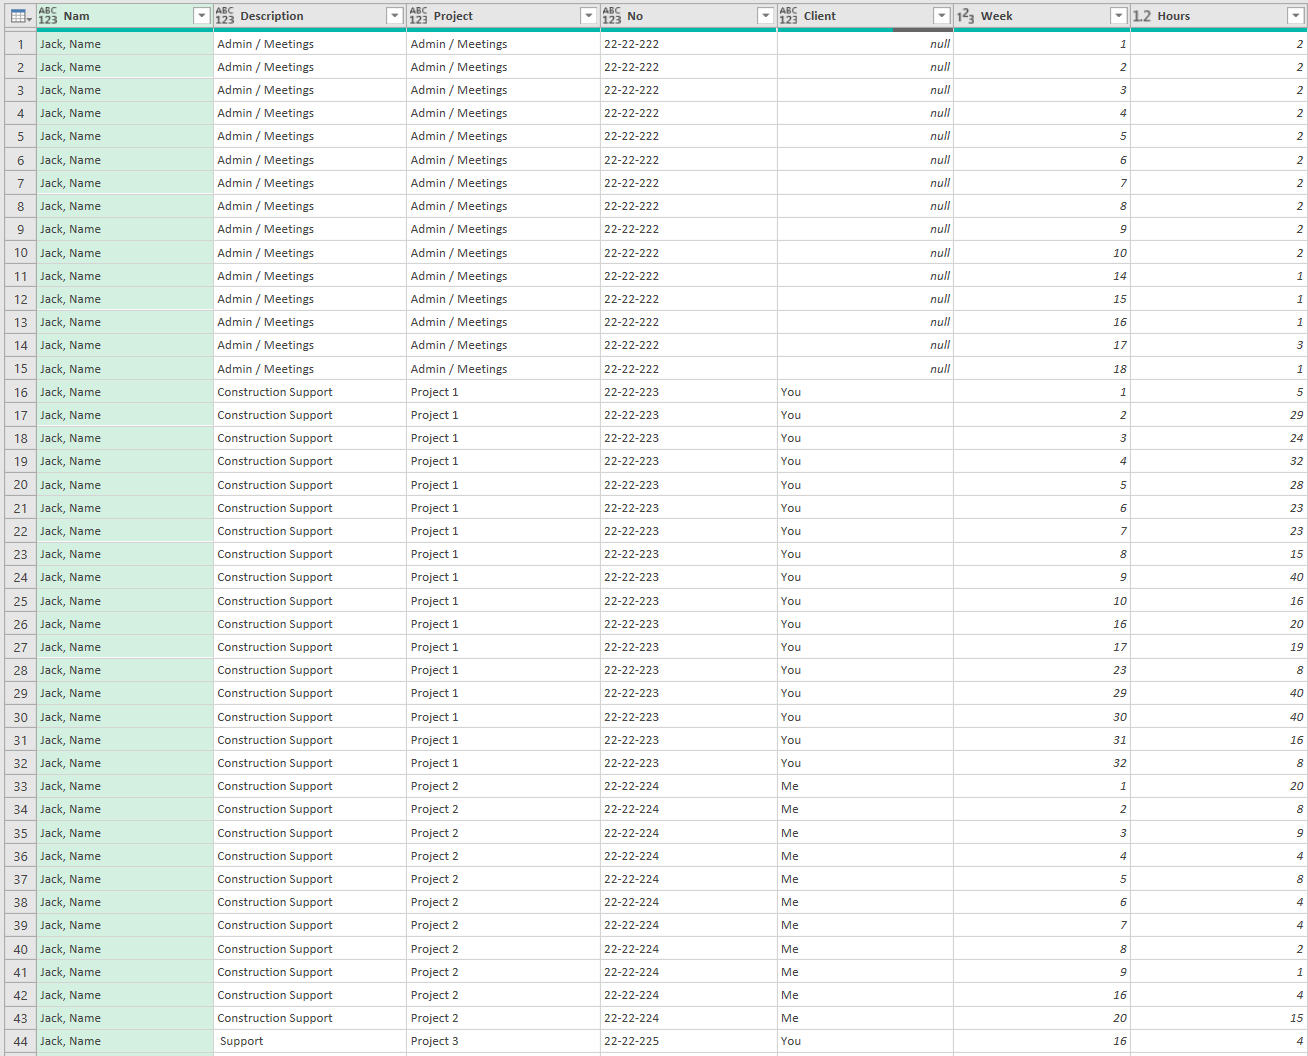Select row number 1
Image resolution: width=1308 pixels, height=1056 pixels.
point(20,44)
